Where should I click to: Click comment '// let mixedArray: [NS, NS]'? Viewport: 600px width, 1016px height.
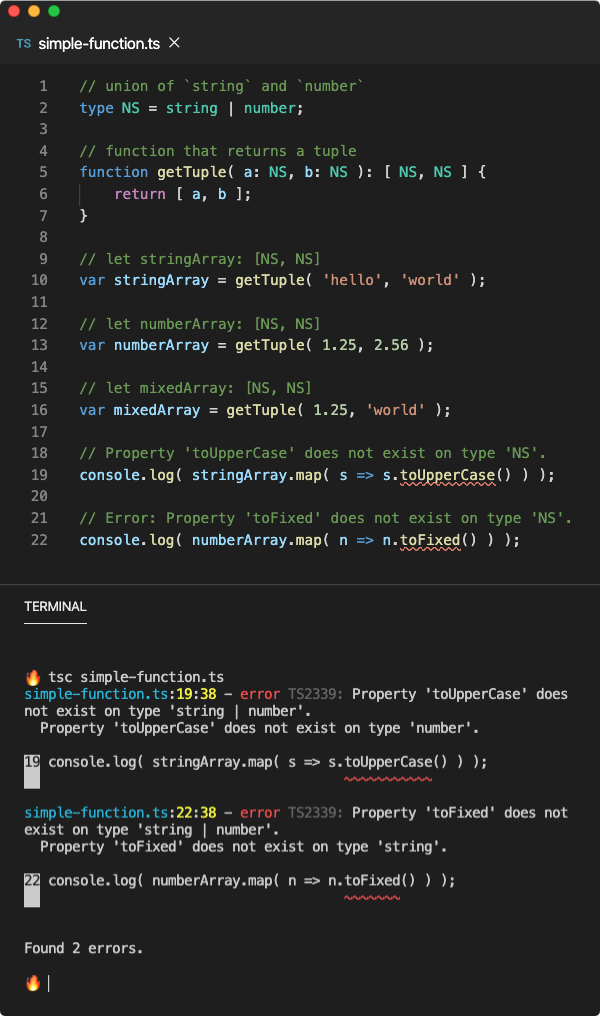pyautogui.click(x=196, y=388)
